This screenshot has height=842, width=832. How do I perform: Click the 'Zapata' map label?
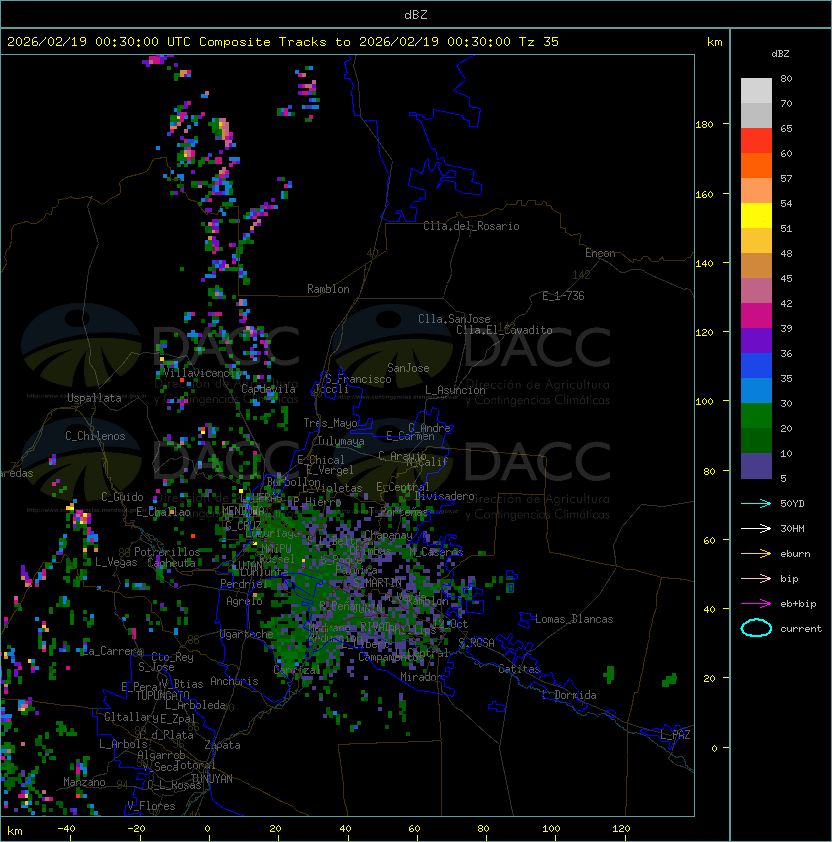click(x=222, y=745)
